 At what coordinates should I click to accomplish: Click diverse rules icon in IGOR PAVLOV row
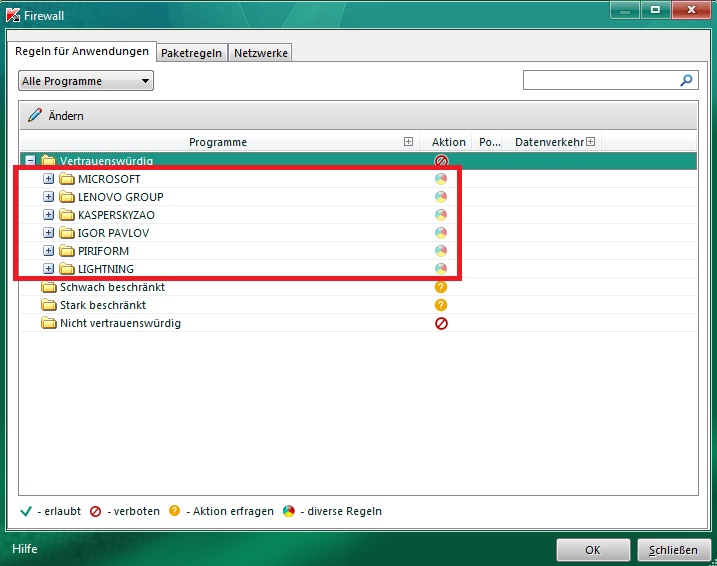point(441,233)
